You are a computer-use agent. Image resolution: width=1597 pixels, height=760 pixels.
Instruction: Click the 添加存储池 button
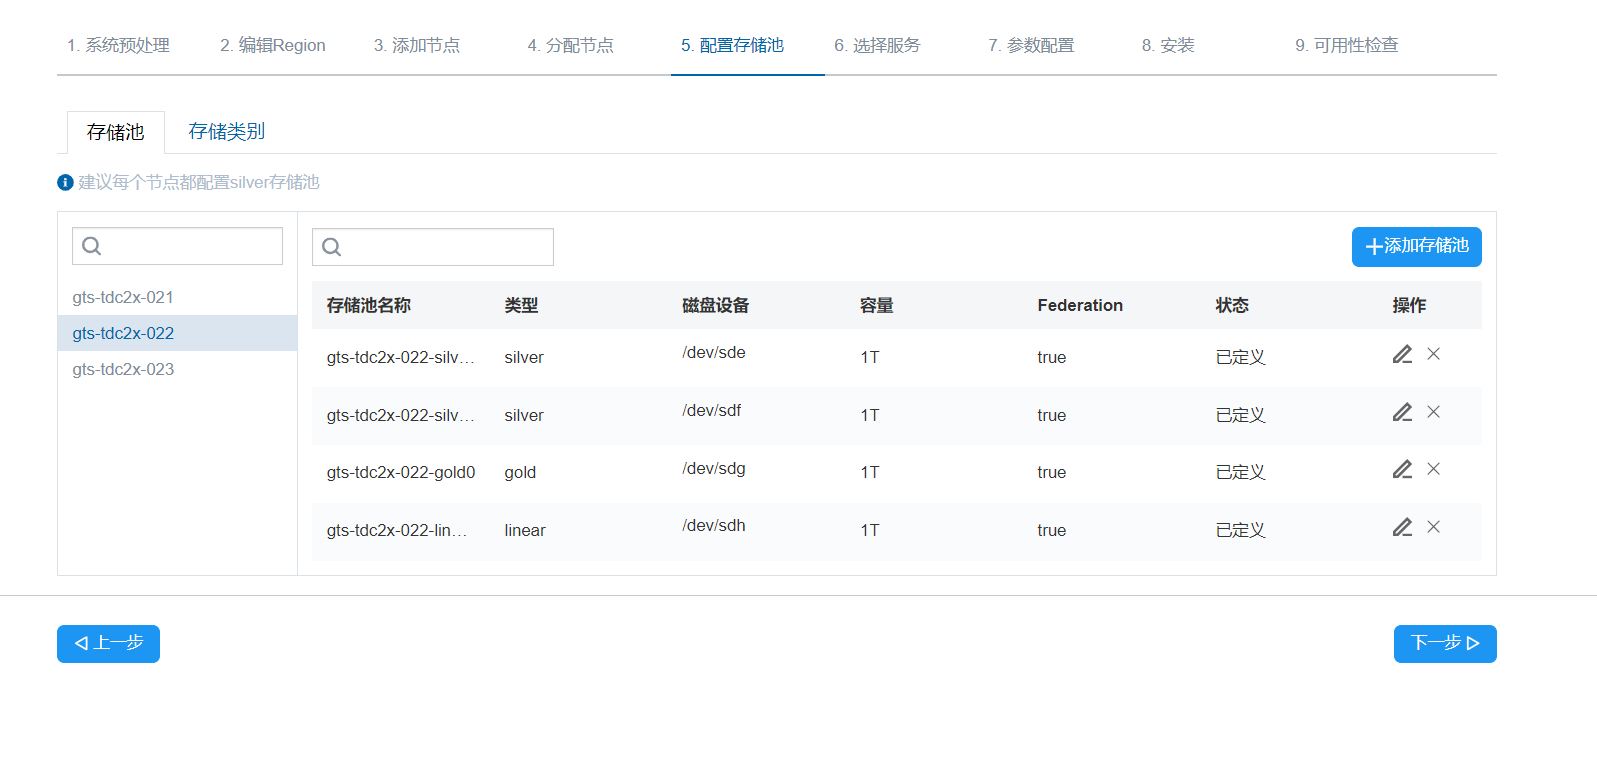(x=1417, y=247)
